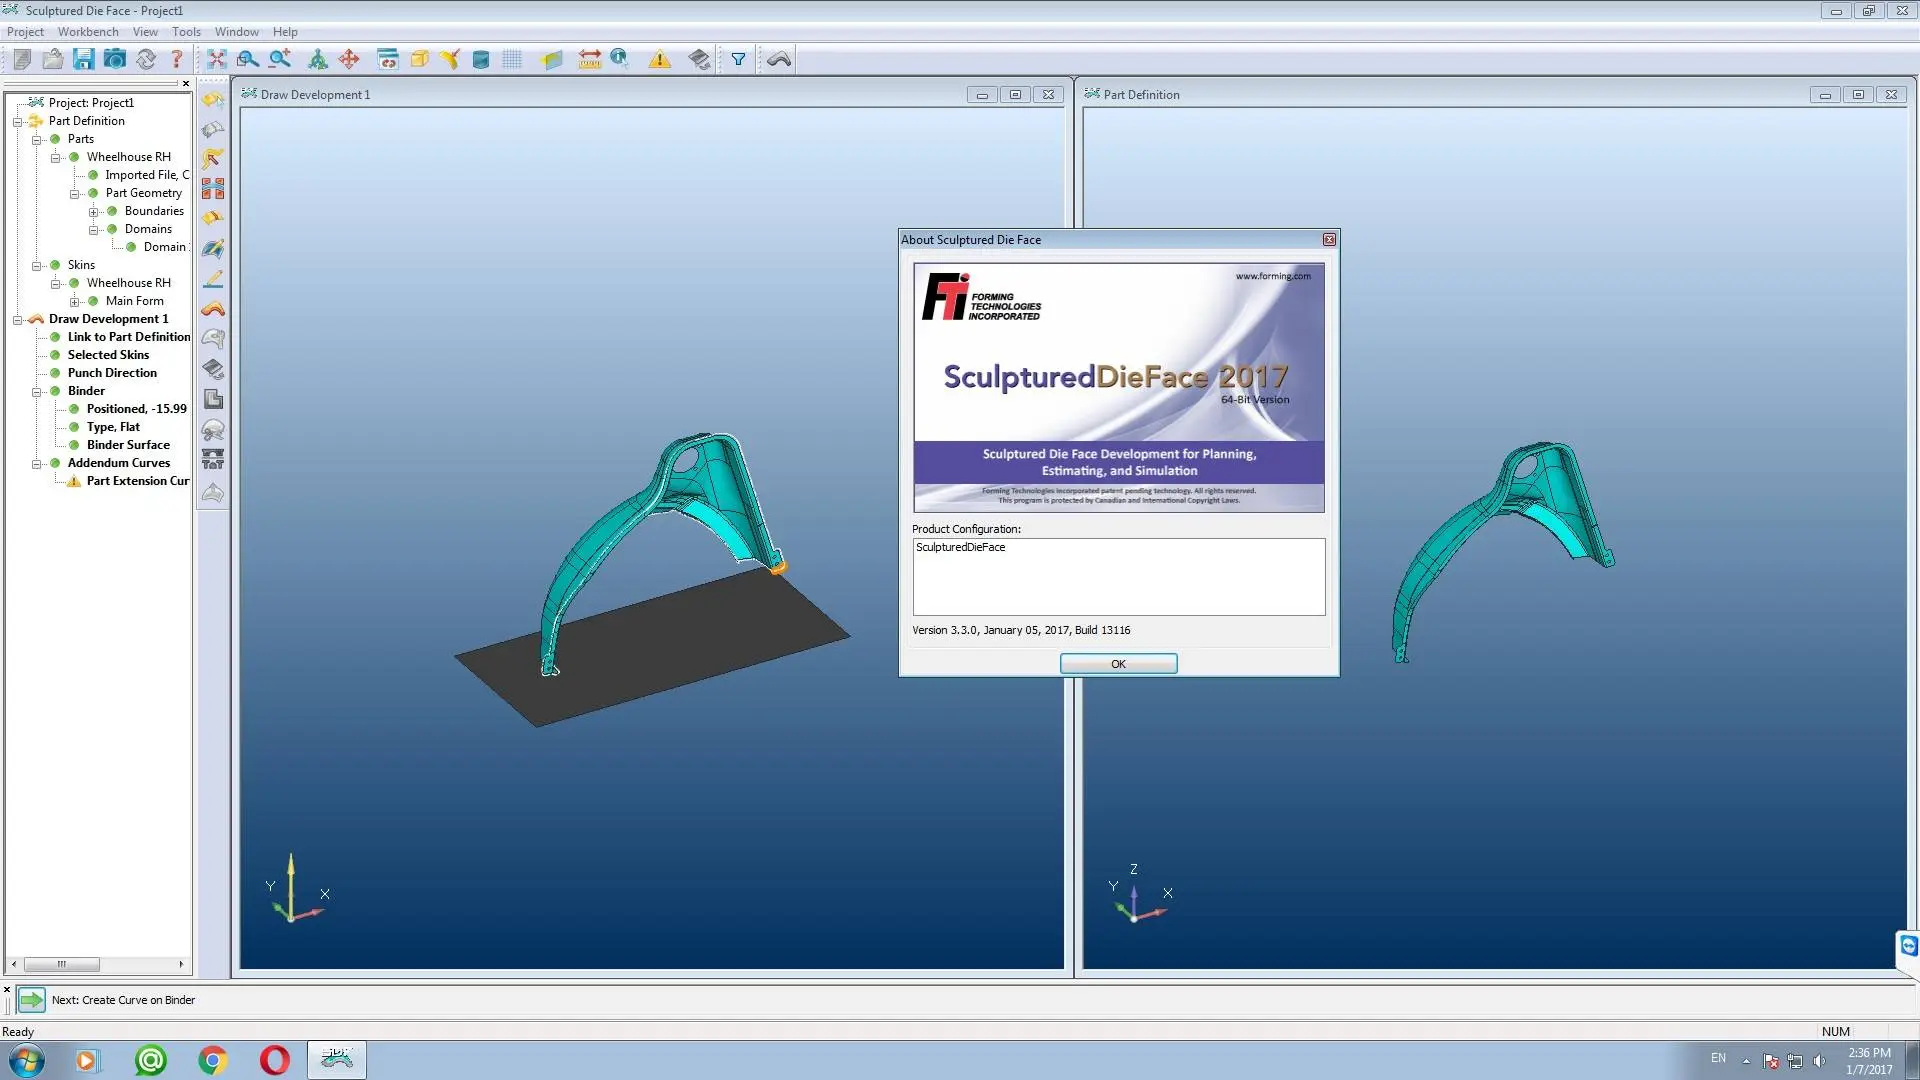Select the Part Extension Cur tree item
1920x1080 pixels.
point(138,481)
